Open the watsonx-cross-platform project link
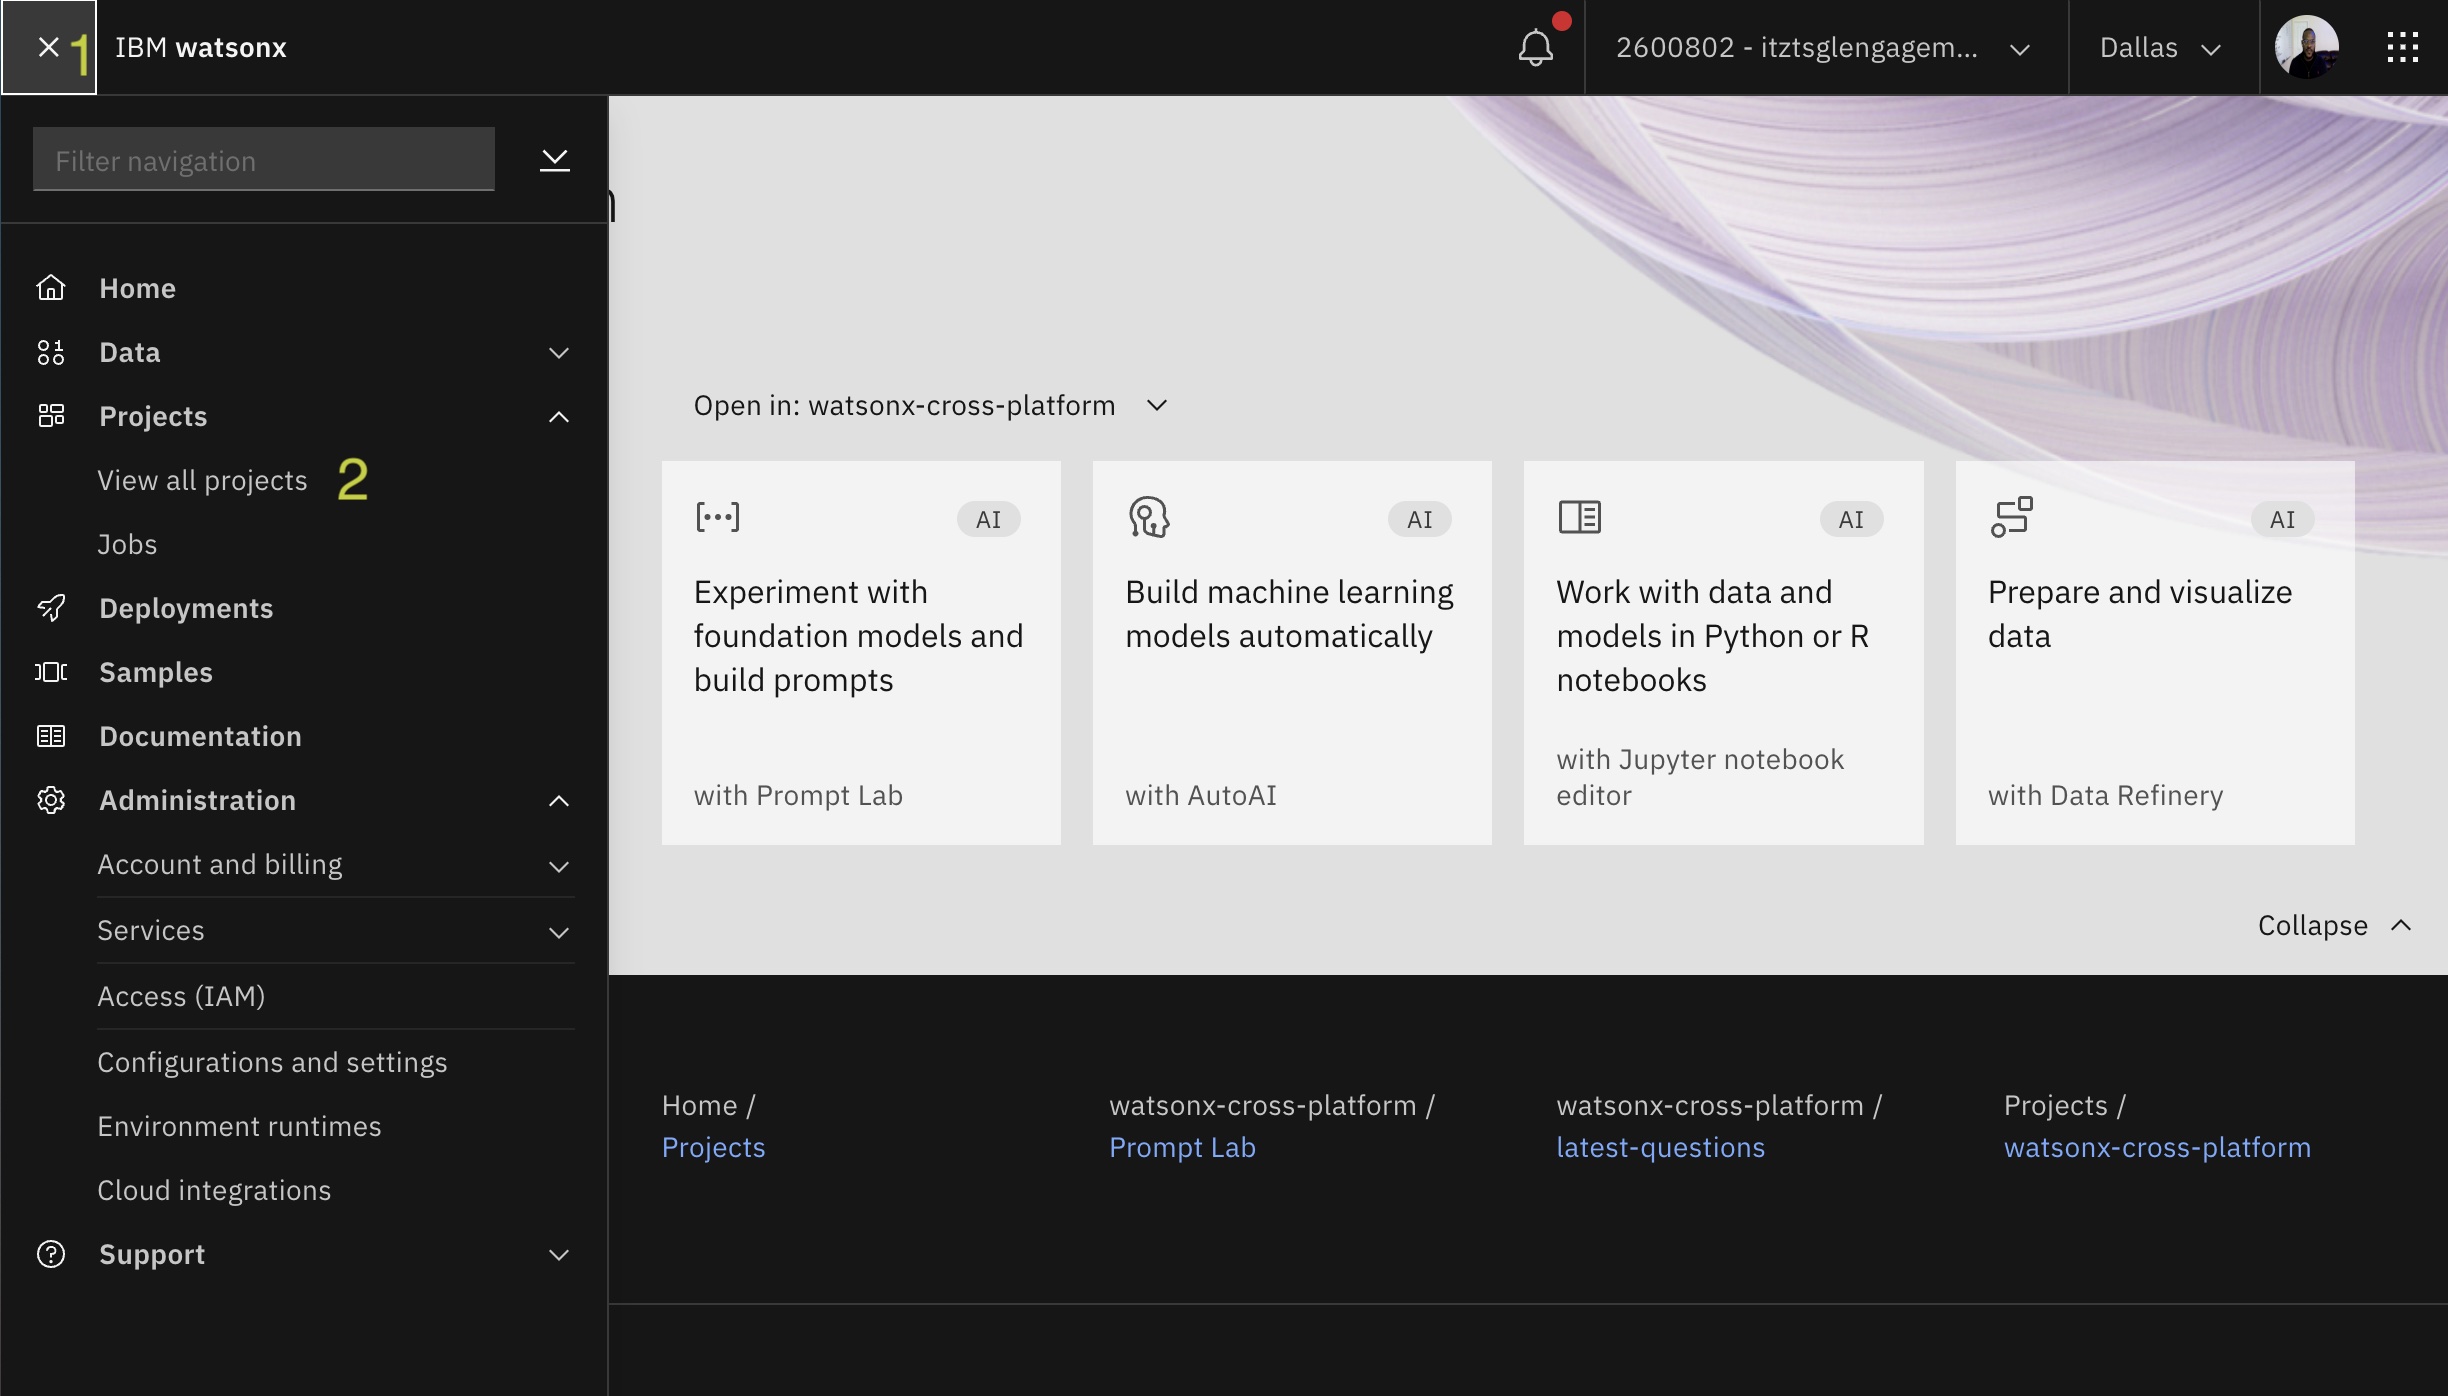 click(x=2157, y=1147)
